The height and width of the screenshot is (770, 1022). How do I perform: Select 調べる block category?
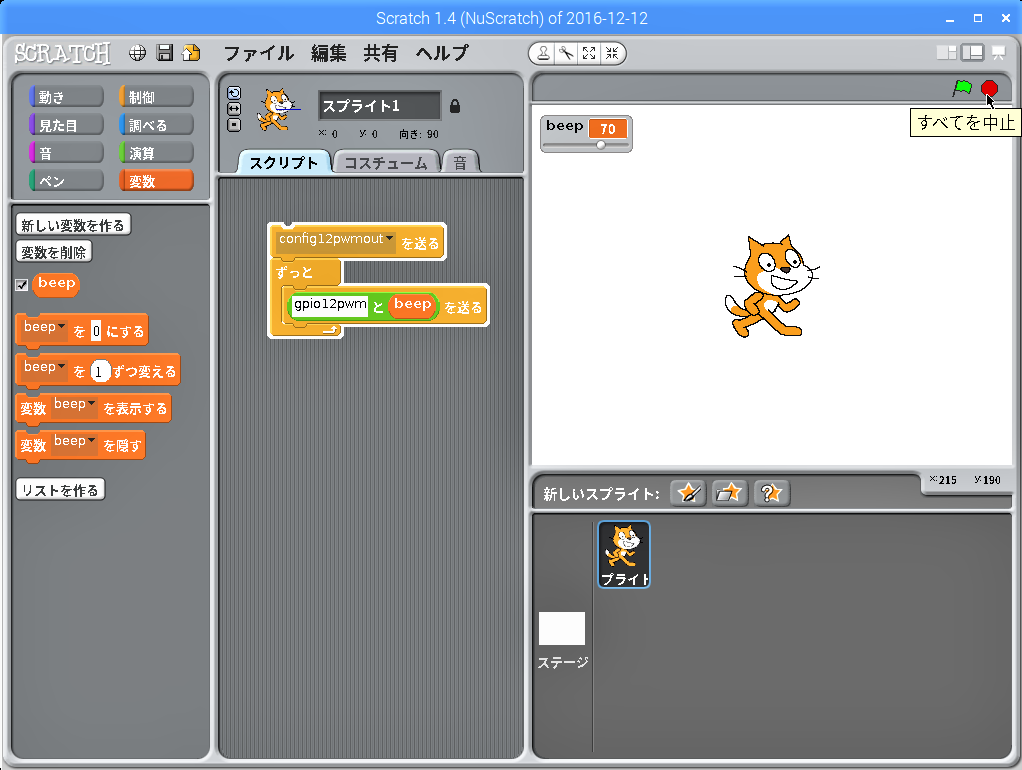click(156, 125)
